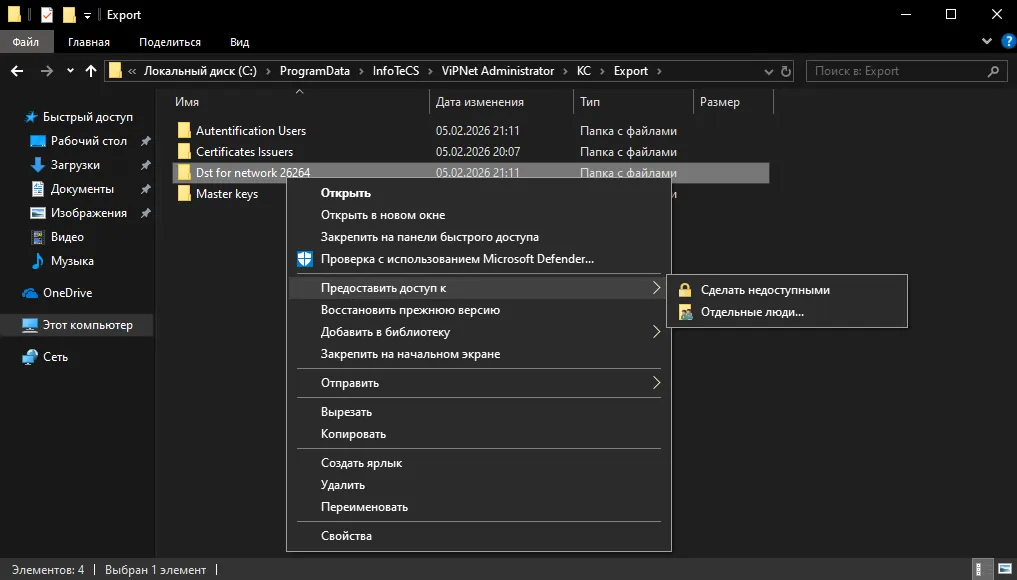
Task: Sort by the Имя column header
Action: click(187, 102)
